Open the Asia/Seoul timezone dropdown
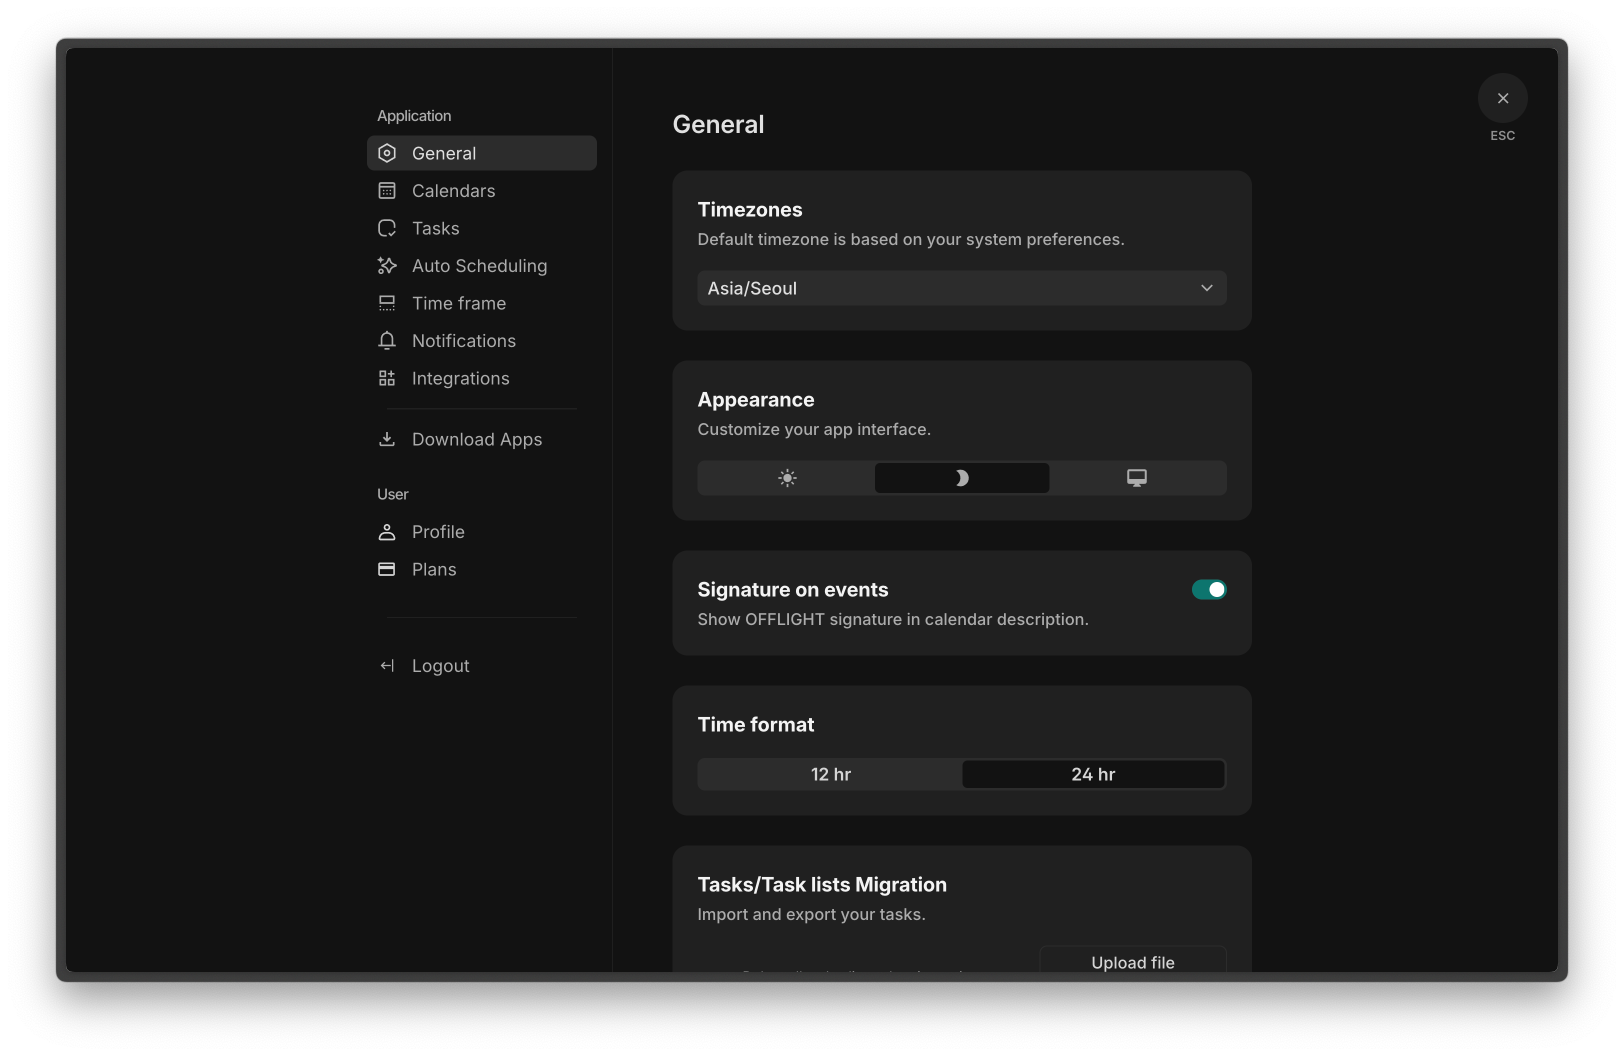Viewport: 1624px width, 1056px height. pos(962,288)
